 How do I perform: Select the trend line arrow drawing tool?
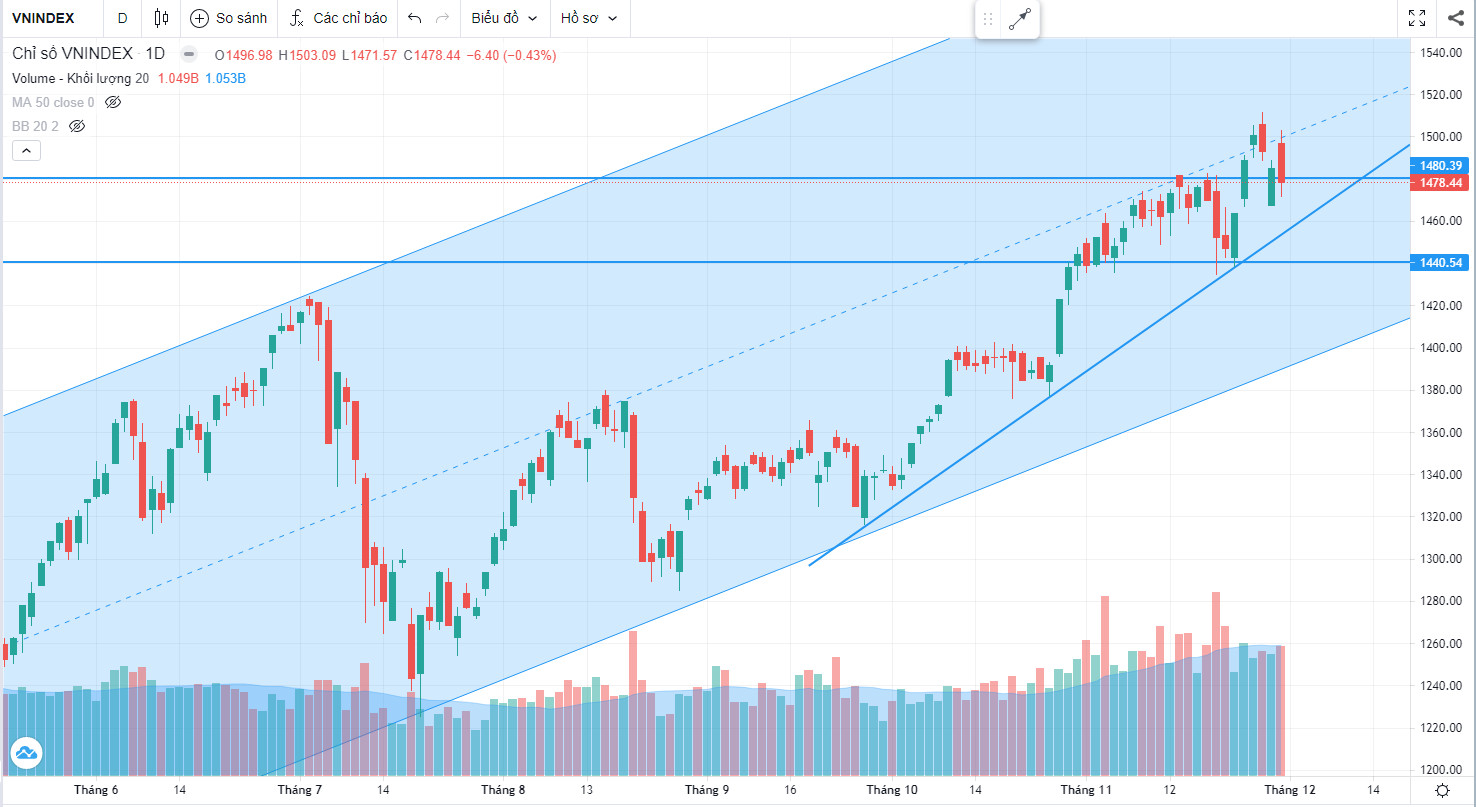click(x=1019, y=19)
